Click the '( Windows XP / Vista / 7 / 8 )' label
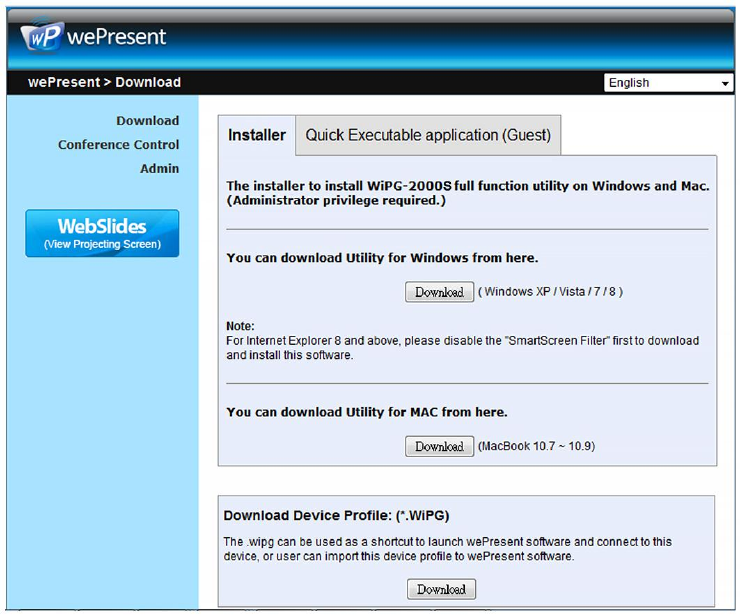740x615 pixels. [x=550, y=292]
